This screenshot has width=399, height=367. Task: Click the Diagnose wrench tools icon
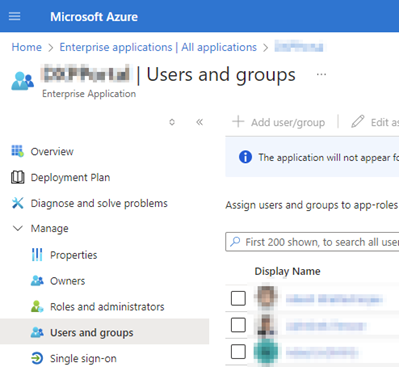coord(18,203)
